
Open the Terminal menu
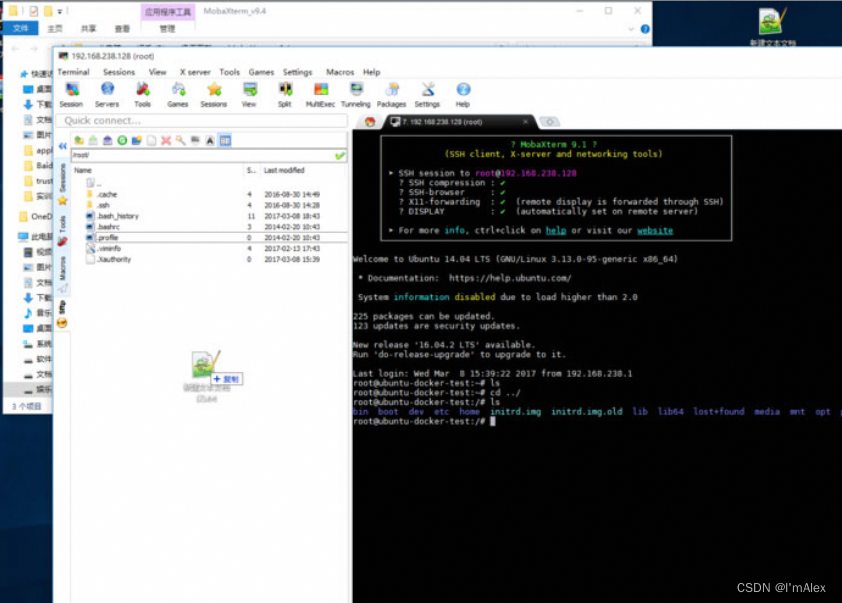click(74, 72)
